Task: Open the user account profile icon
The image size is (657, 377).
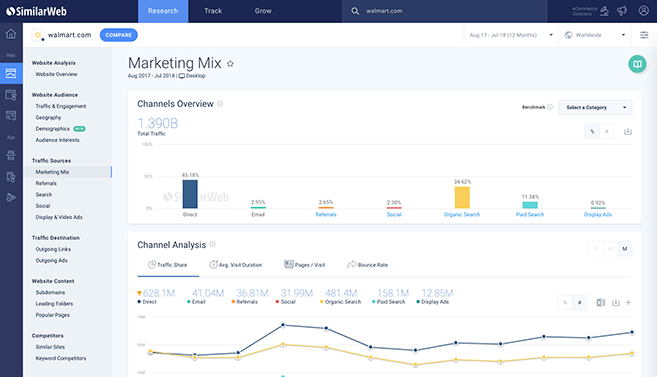Action: pos(644,11)
